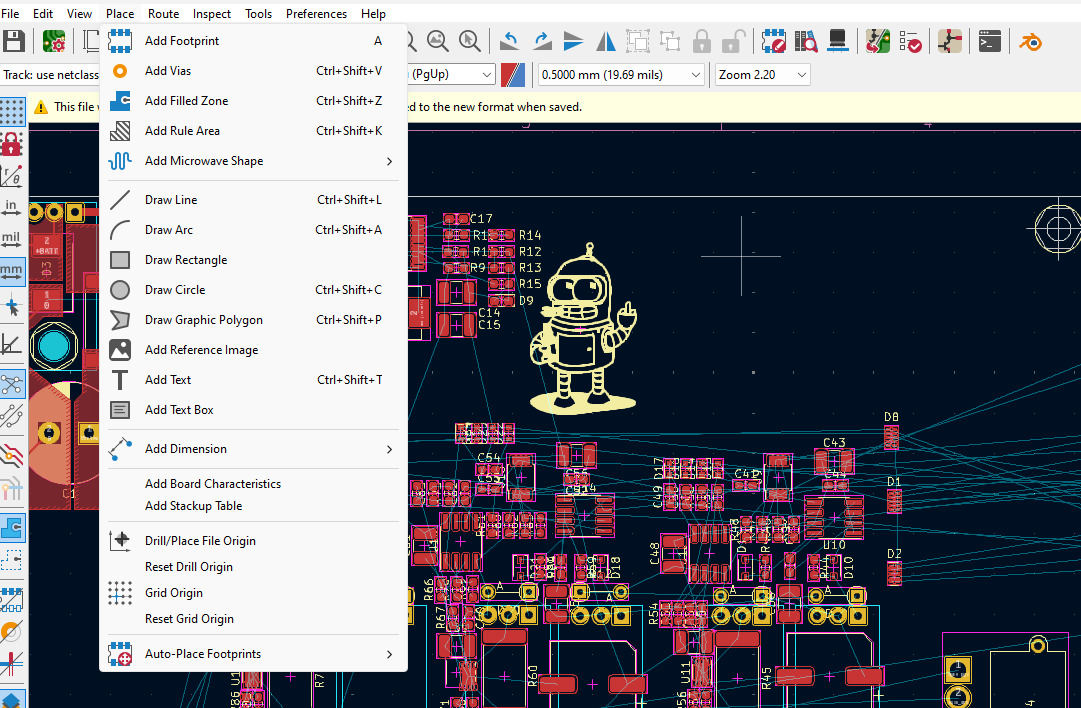Open the layer selector (PgUp) dropdown
Image resolution: width=1081 pixels, height=708 pixels.
(x=451, y=74)
